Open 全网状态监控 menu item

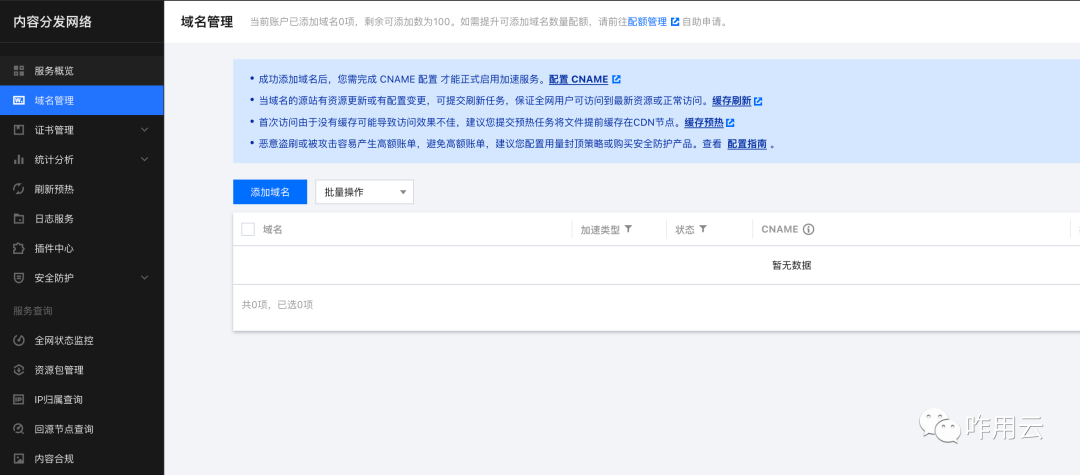click(x=82, y=340)
